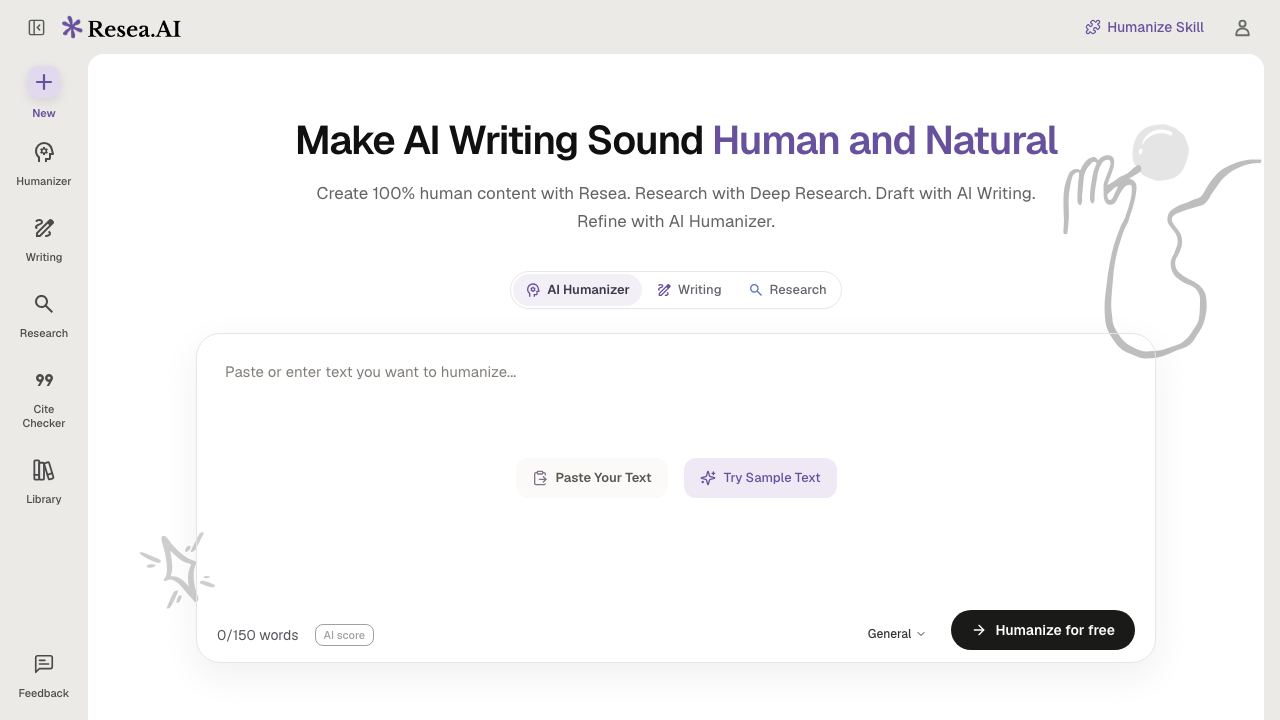Open the user account profile icon
The image size is (1280, 720).
click(x=1242, y=28)
